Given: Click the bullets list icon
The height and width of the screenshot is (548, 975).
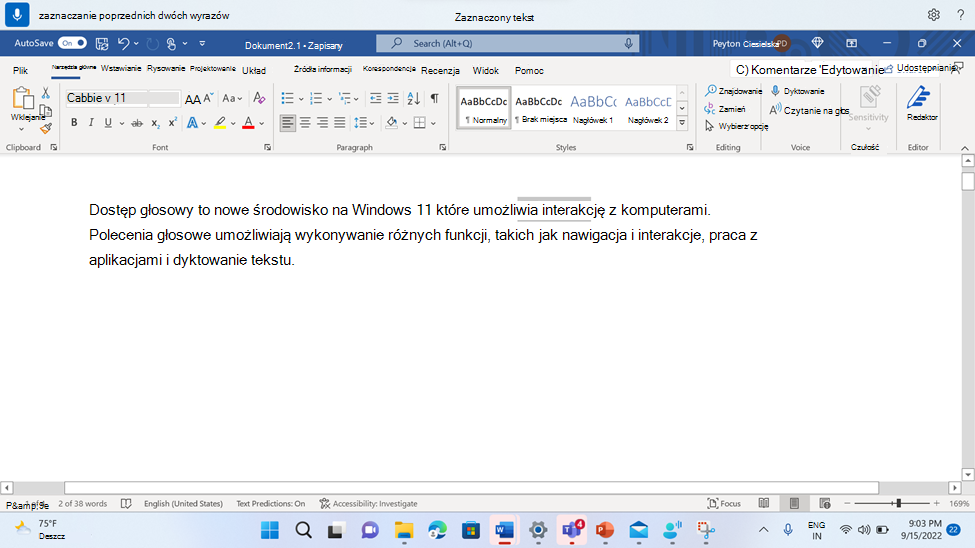Looking at the screenshot, I should pos(287,98).
